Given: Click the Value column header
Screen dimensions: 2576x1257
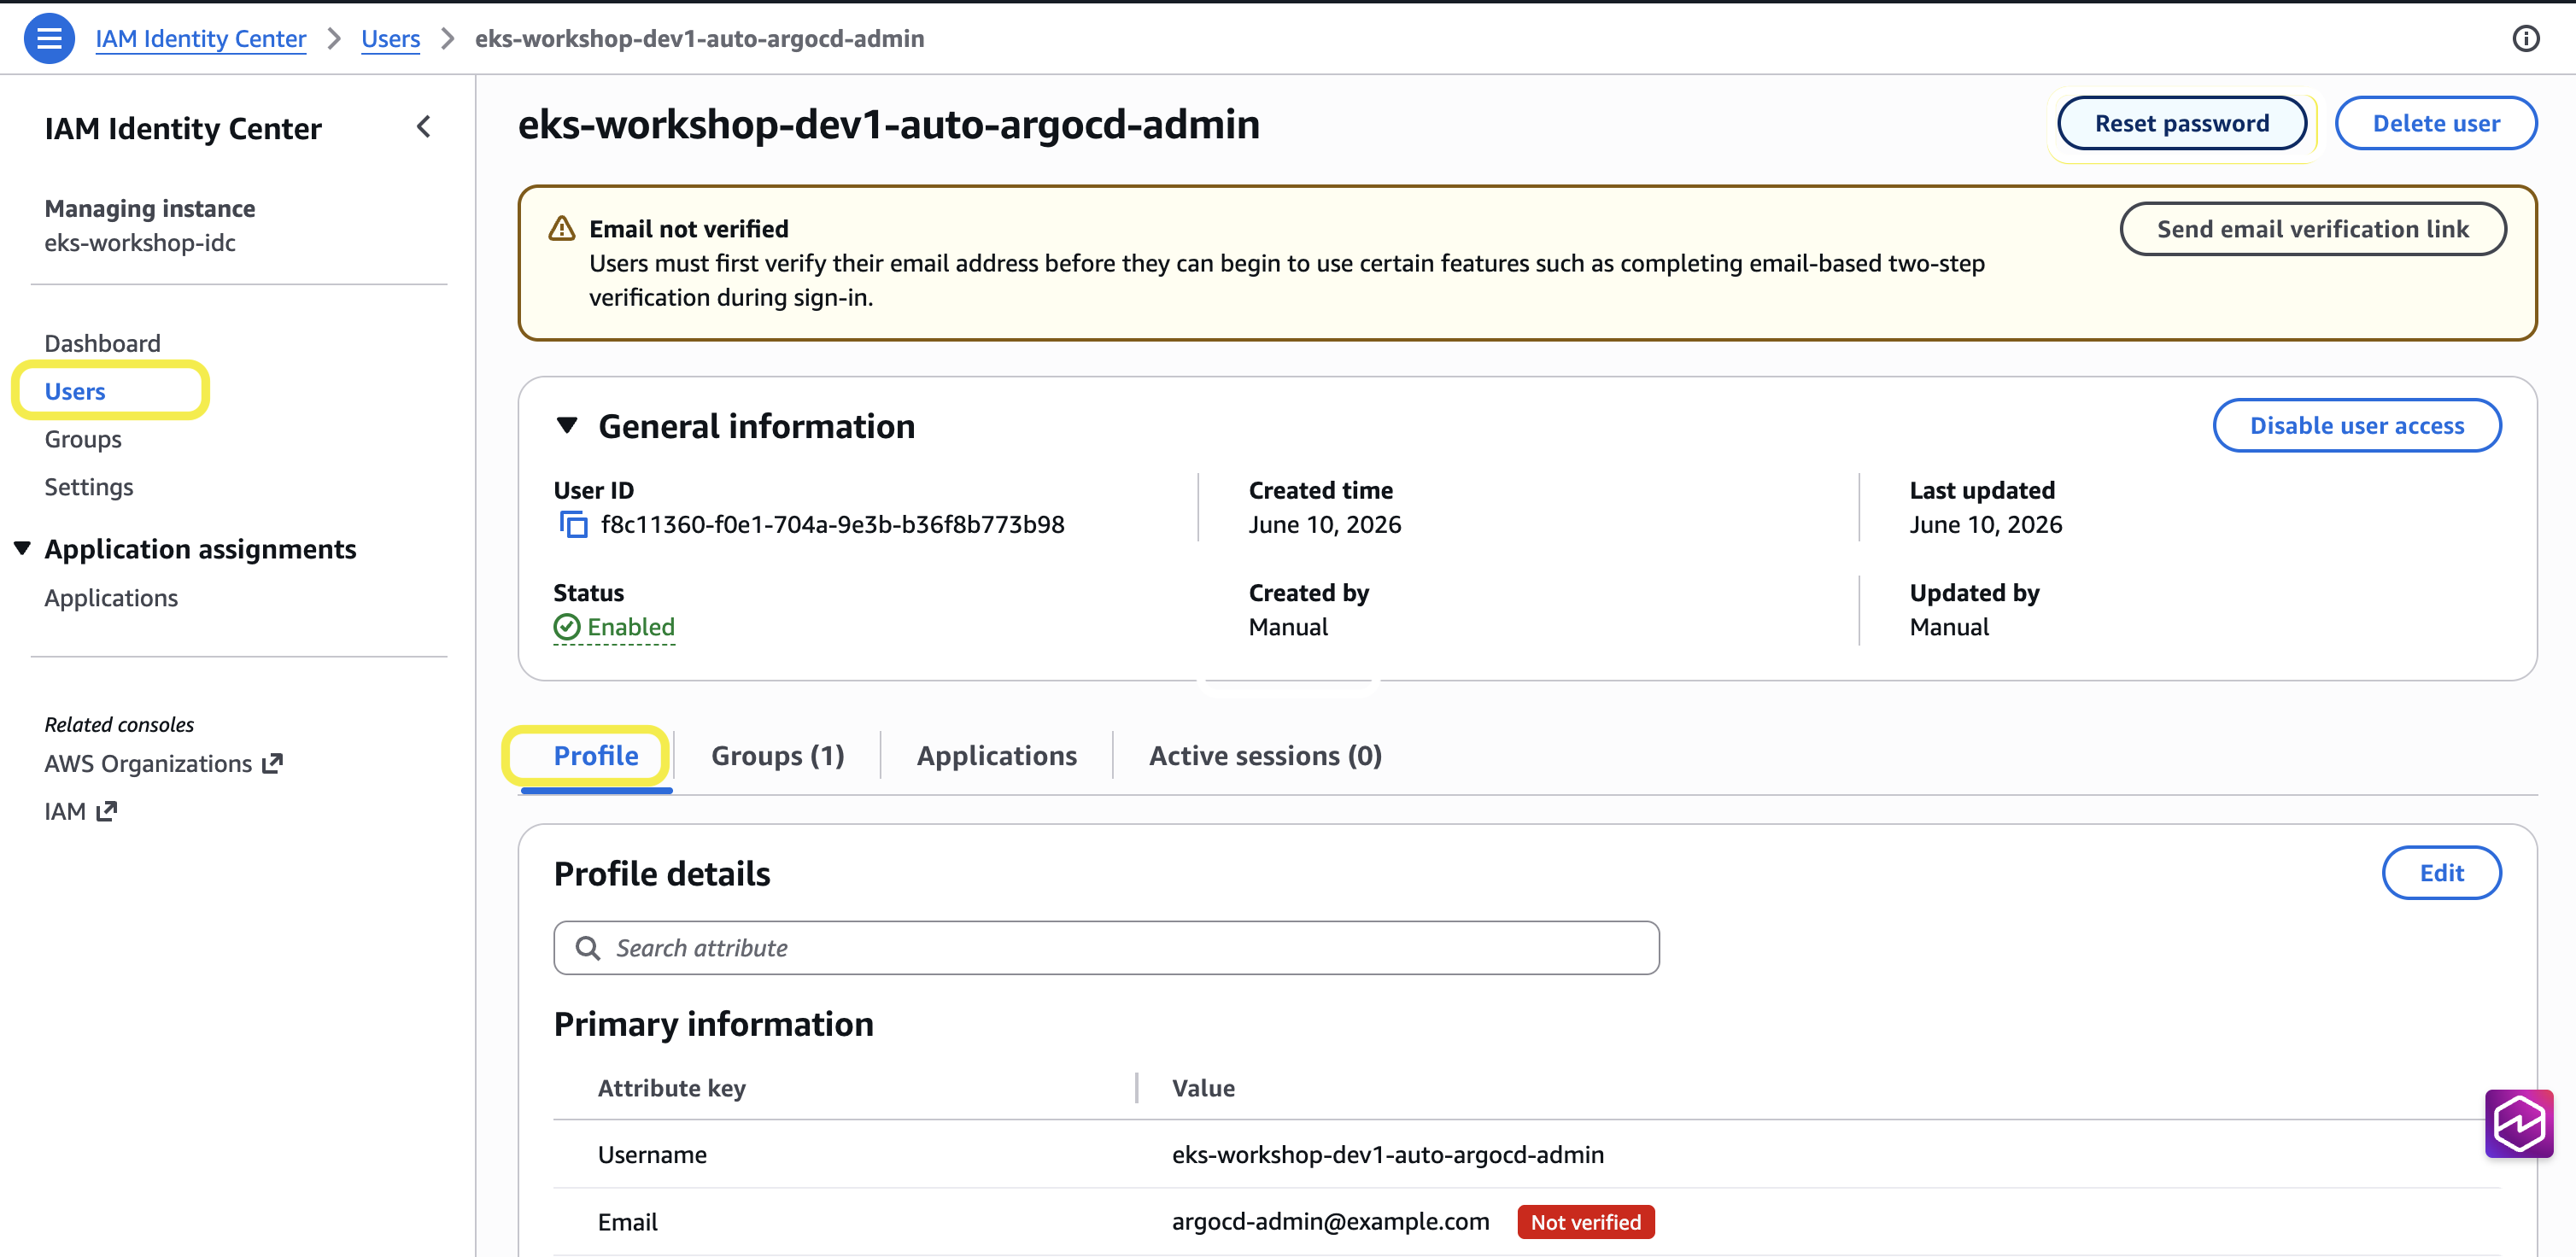Looking at the screenshot, I should pos(1203,1088).
